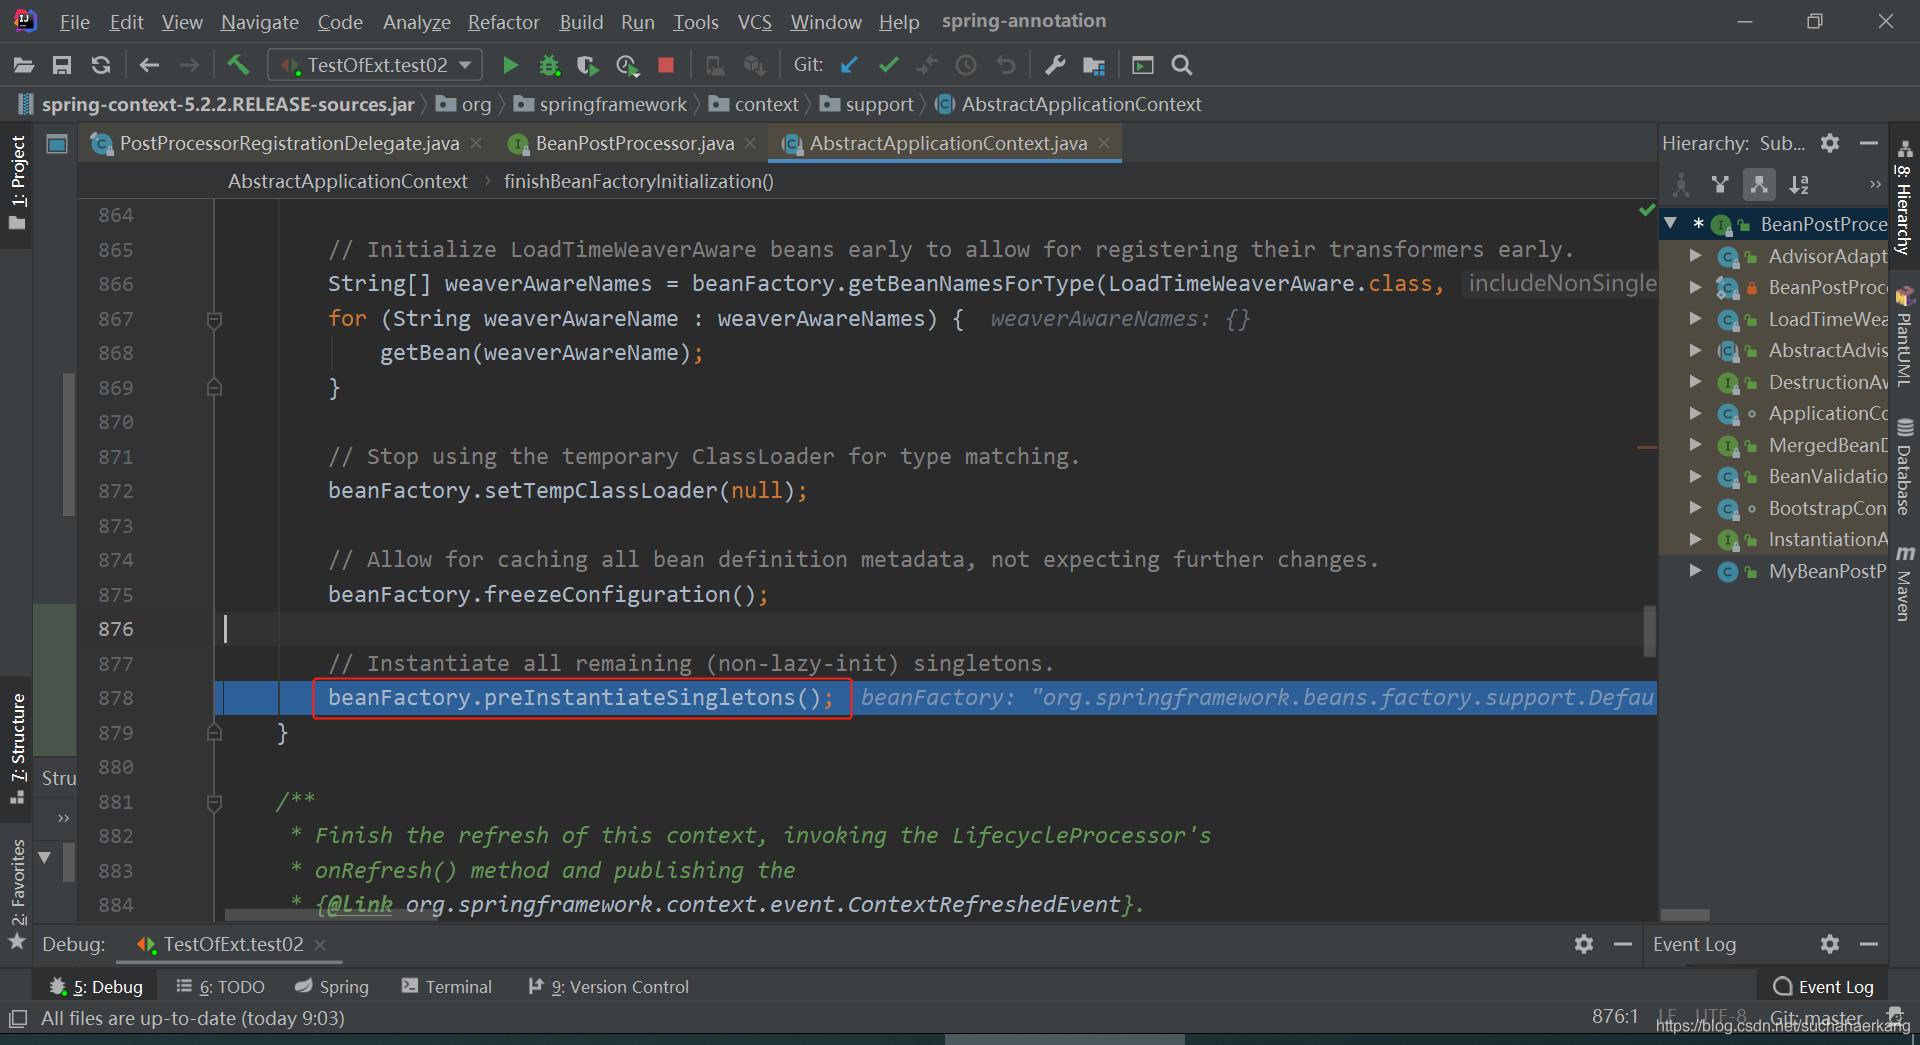Update project with Git blue arrow

tap(850, 65)
